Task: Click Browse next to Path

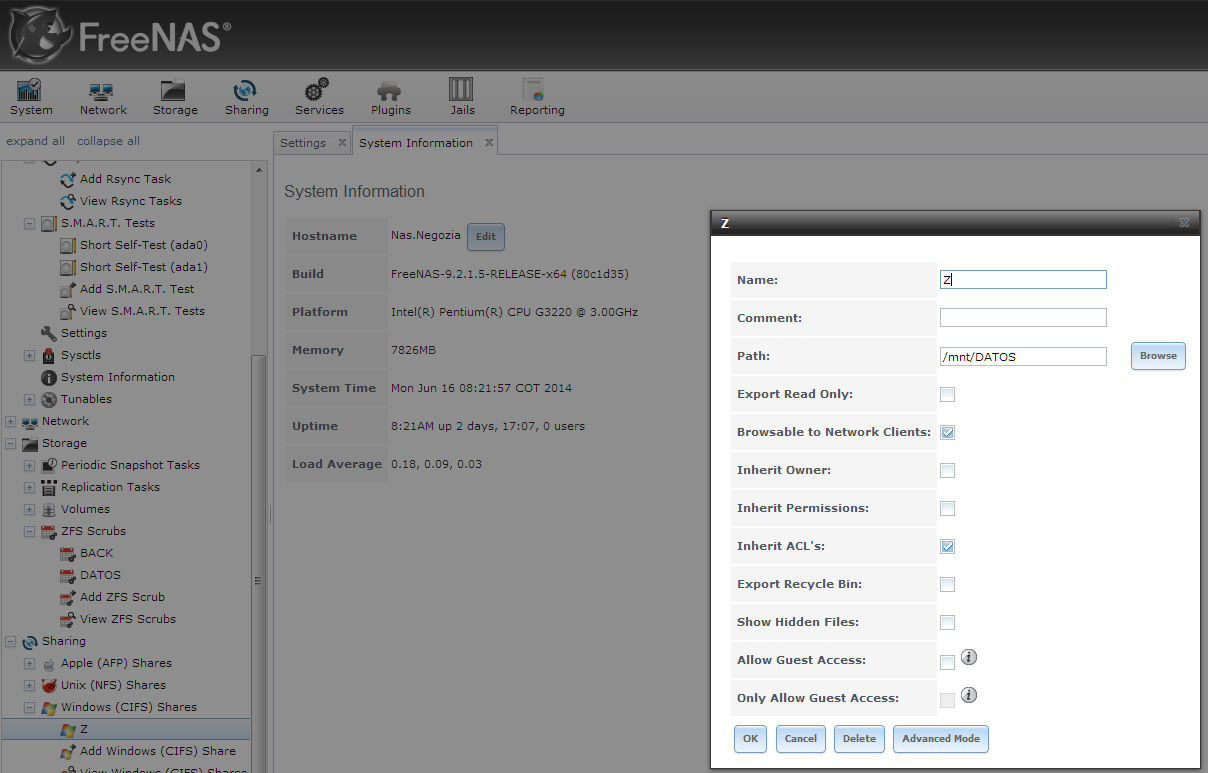Action: (1158, 356)
